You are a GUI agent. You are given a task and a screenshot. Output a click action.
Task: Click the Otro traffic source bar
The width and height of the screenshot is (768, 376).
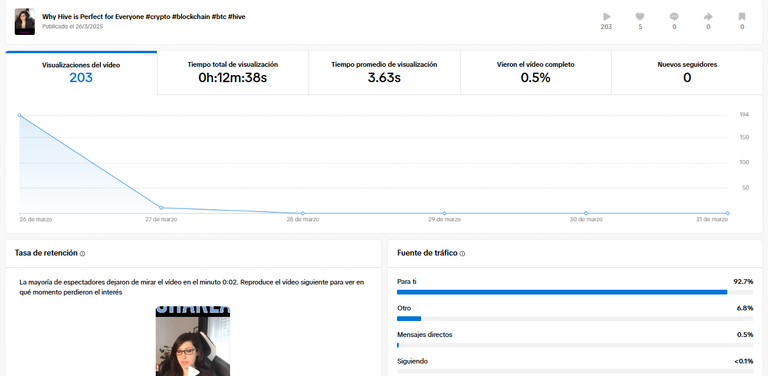coord(575,319)
